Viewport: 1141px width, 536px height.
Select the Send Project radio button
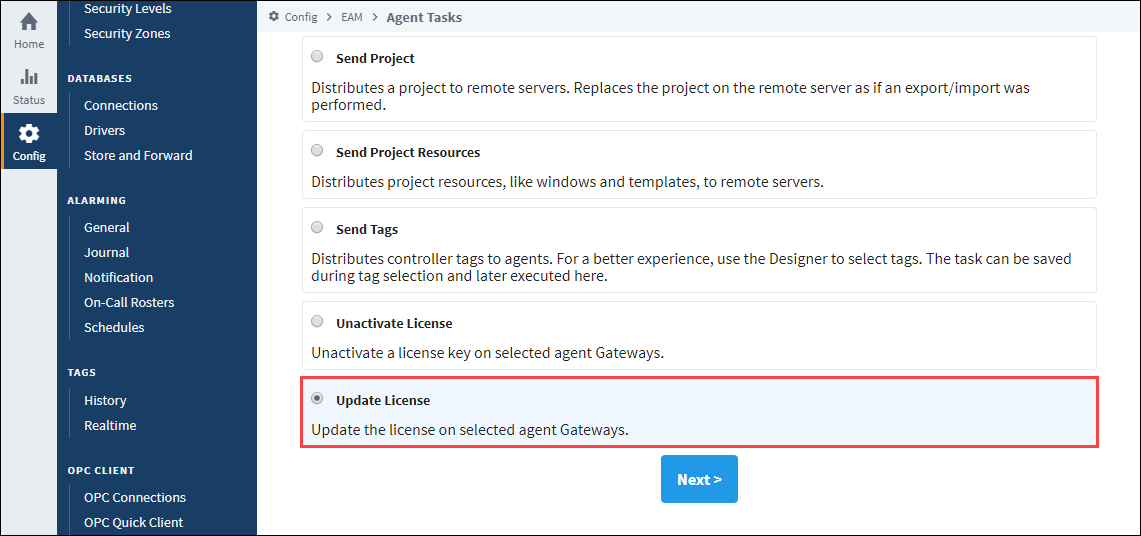coord(317,56)
